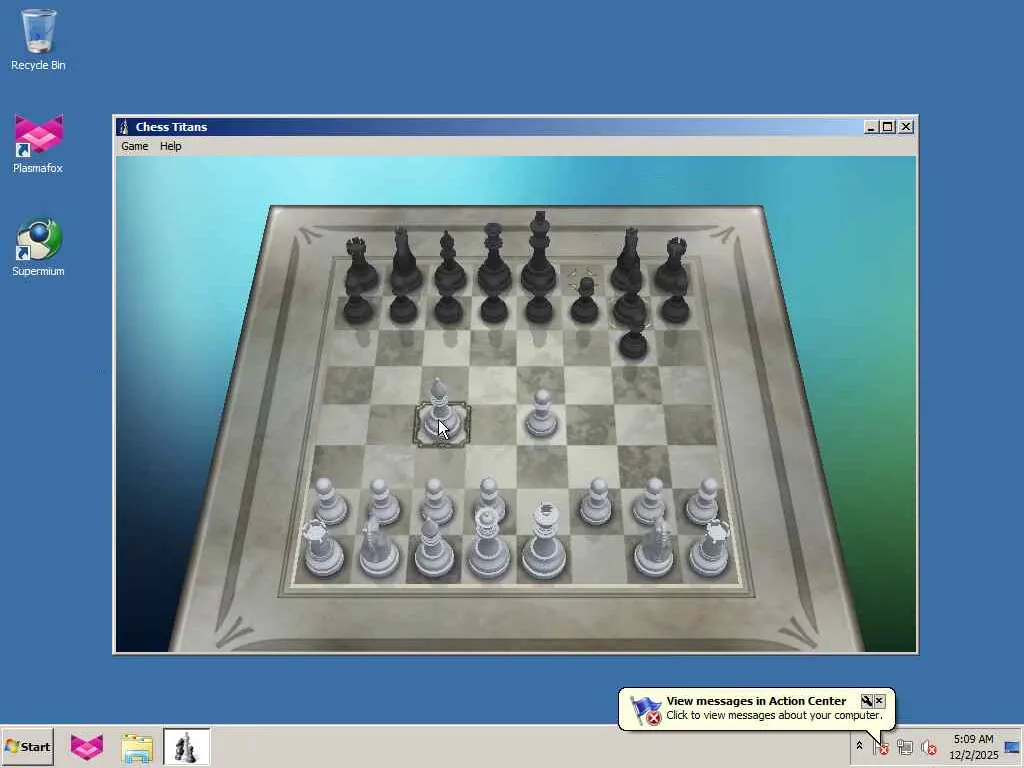This screenshot has height=768, width=1024.
Task: Click the muted volume tray icon
Action: click(928, 746)
